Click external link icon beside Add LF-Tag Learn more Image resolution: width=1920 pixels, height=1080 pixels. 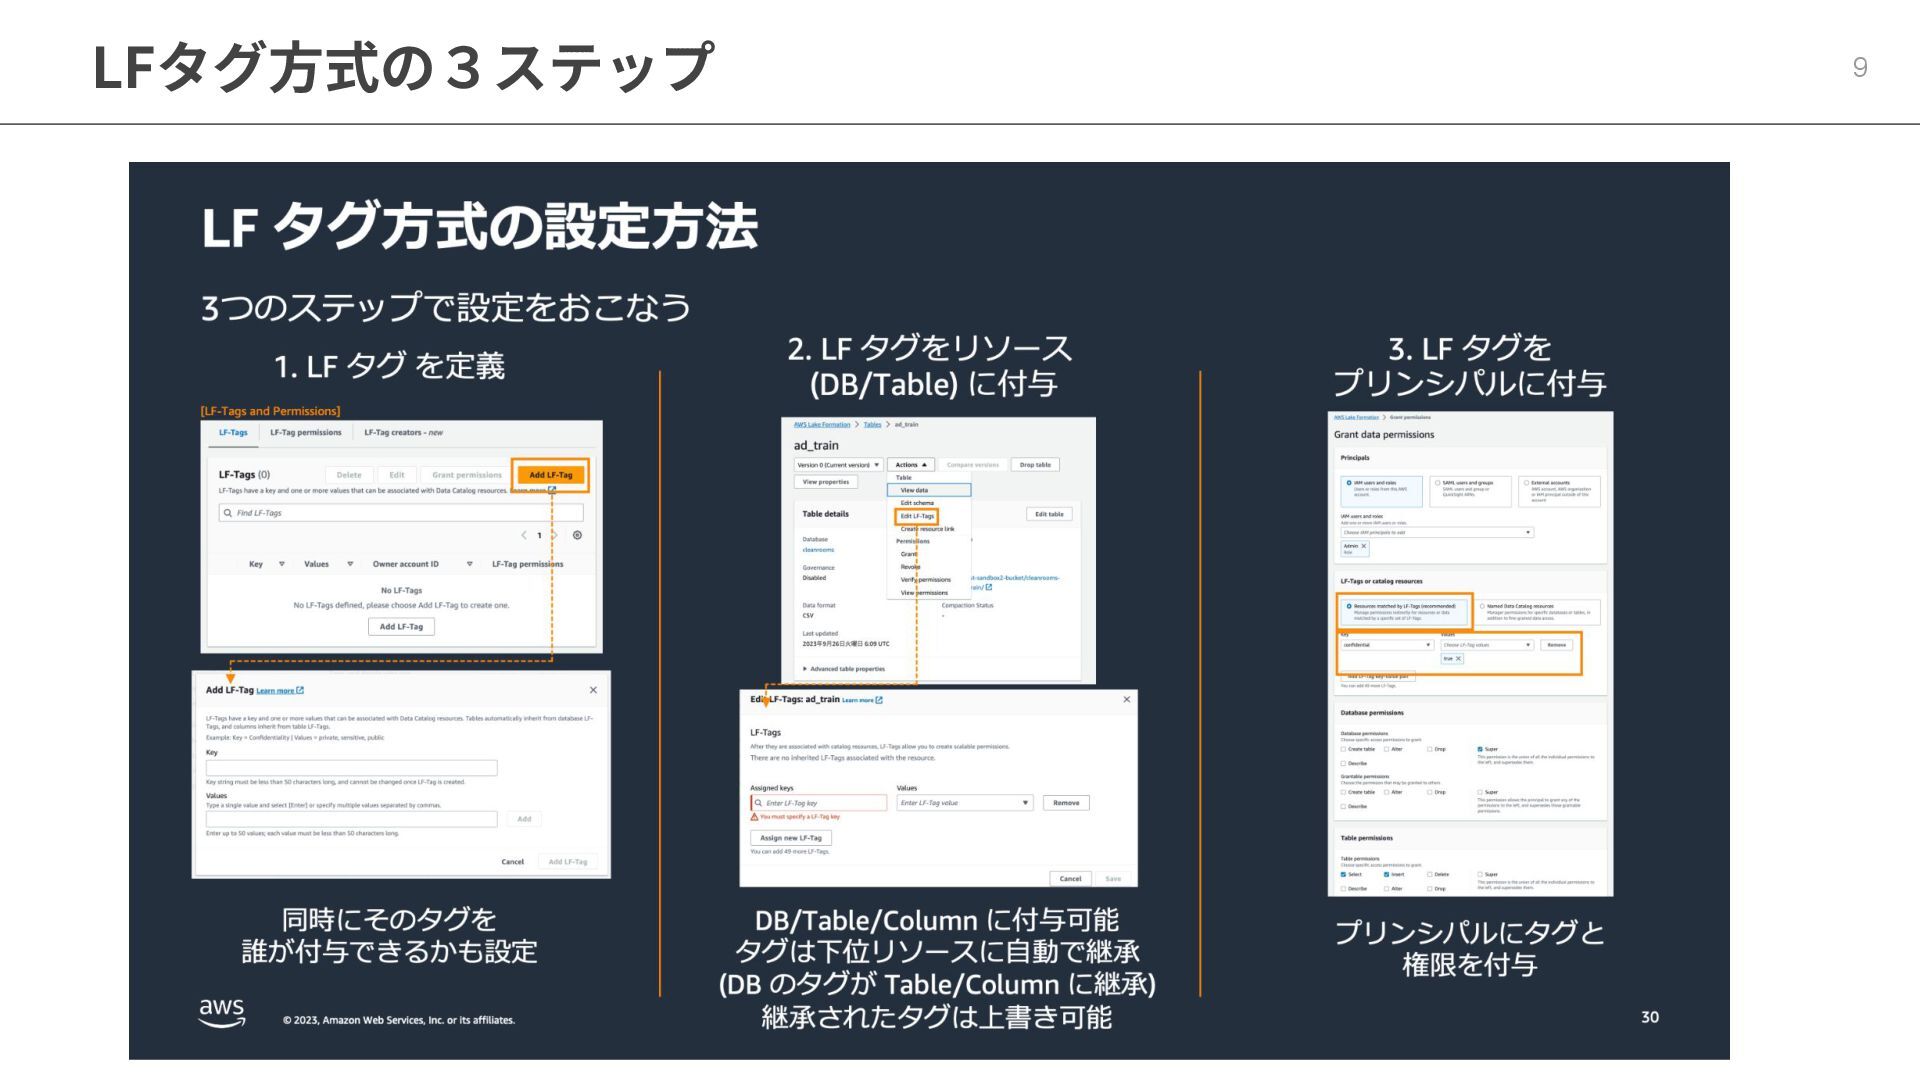coord(300,690)
